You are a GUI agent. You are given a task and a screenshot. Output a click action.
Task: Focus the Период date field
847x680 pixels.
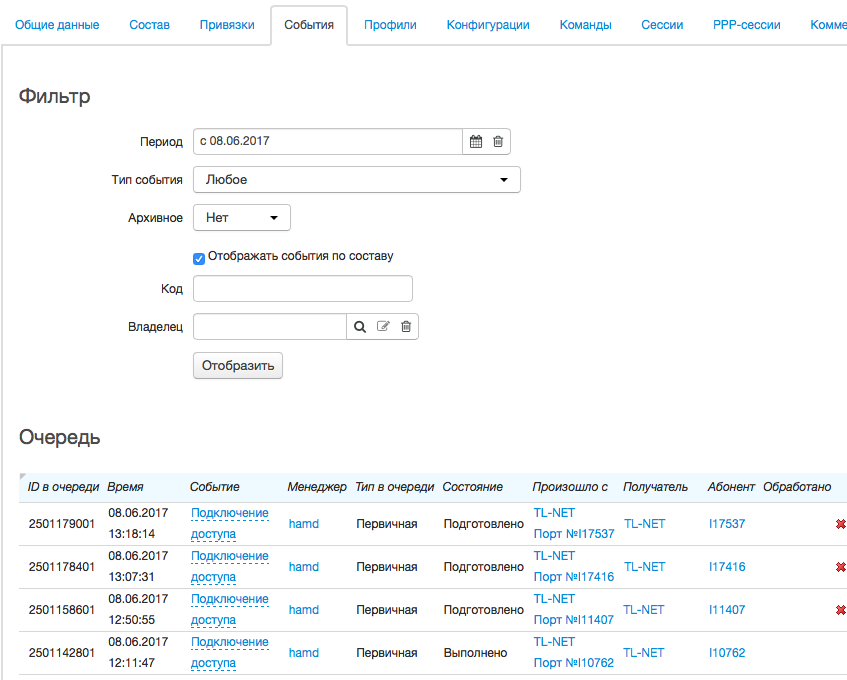point(328,142)
